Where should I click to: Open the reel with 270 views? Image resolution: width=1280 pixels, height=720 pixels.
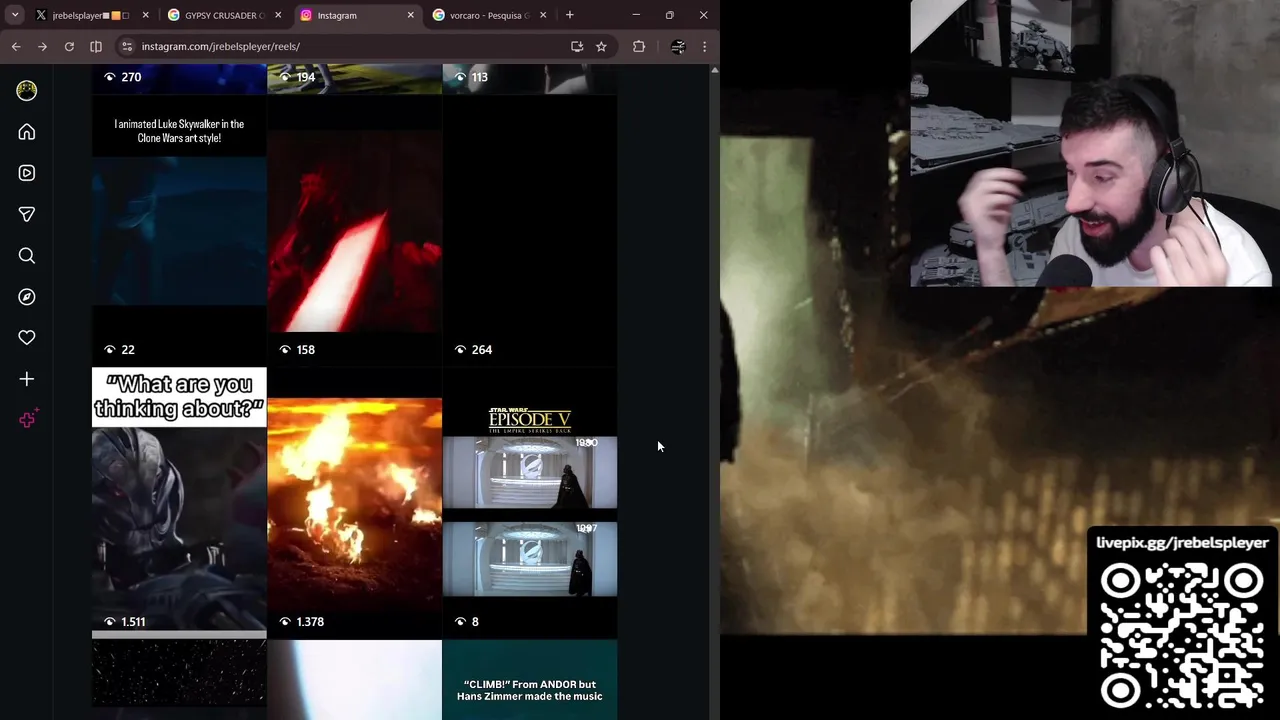point(179,79)
